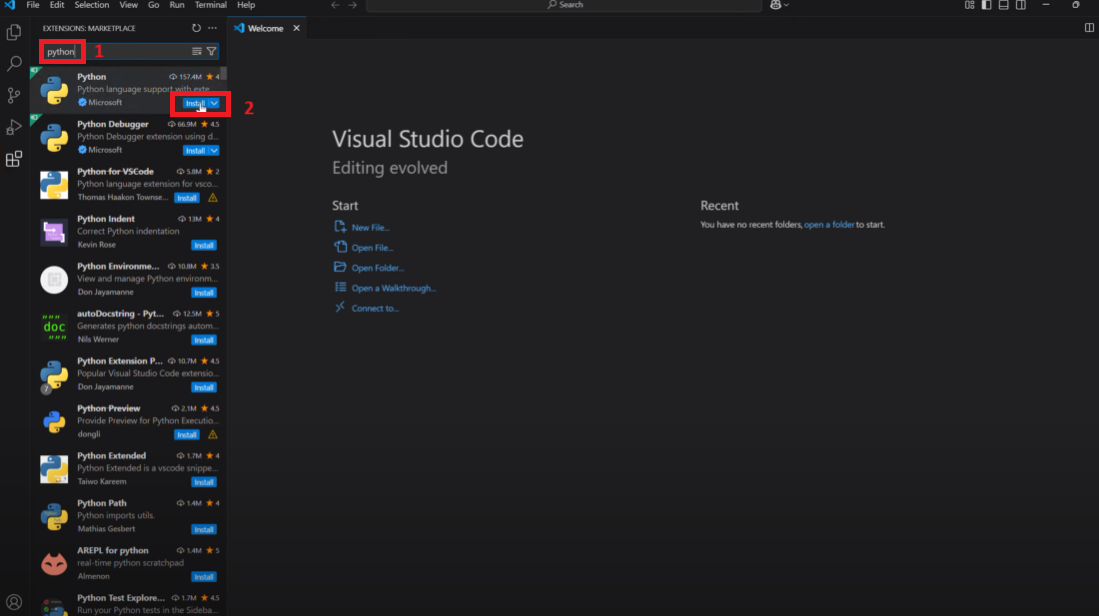Open the Customize Layout icon

(x=969, y=5)
